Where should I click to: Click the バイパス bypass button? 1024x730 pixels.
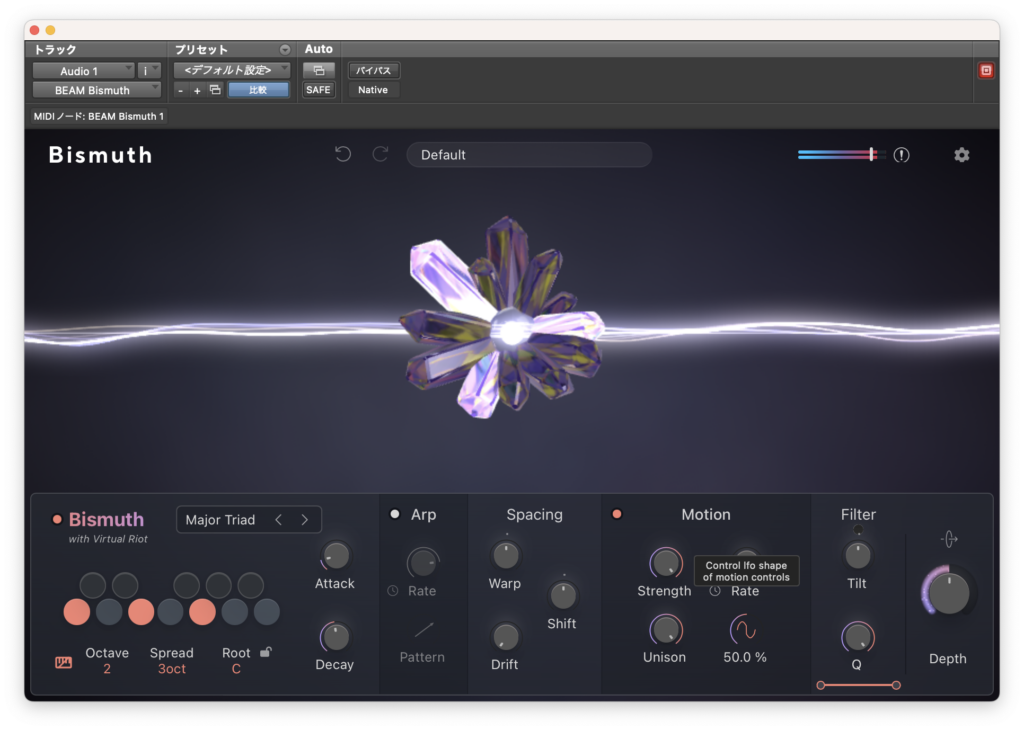pos(374,71)
